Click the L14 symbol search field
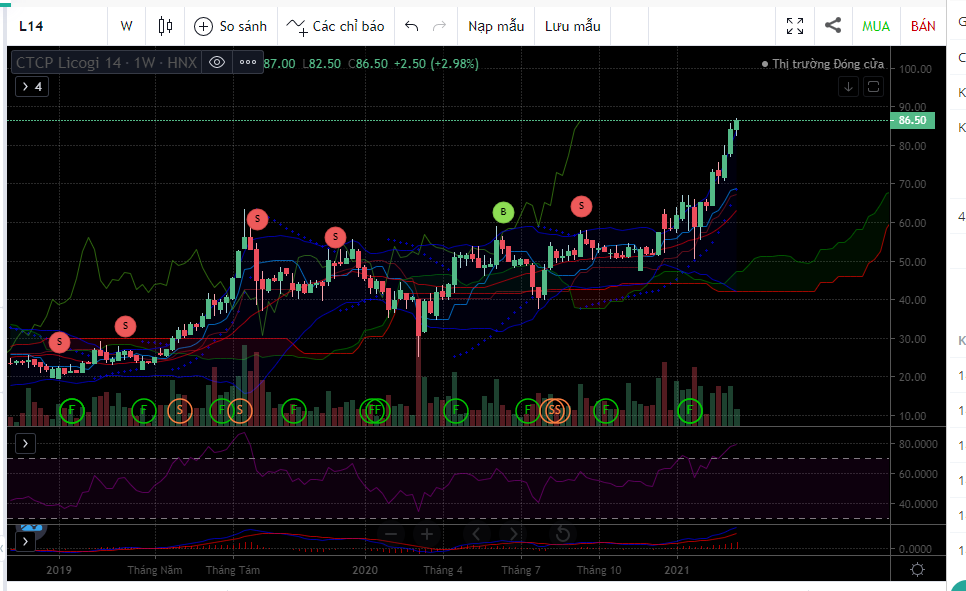The image size is (966, 591). click(57, 26)
